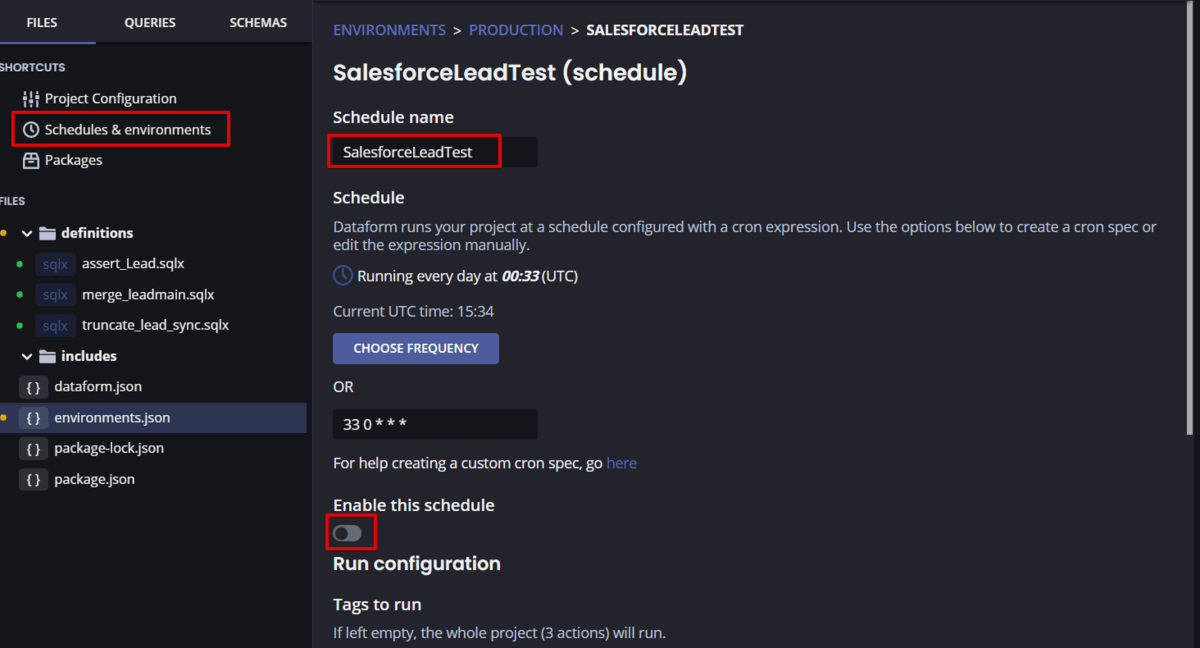Switch to the Schemas tab
Screen dimensions: 1200x648
click(x=258, y=22)
